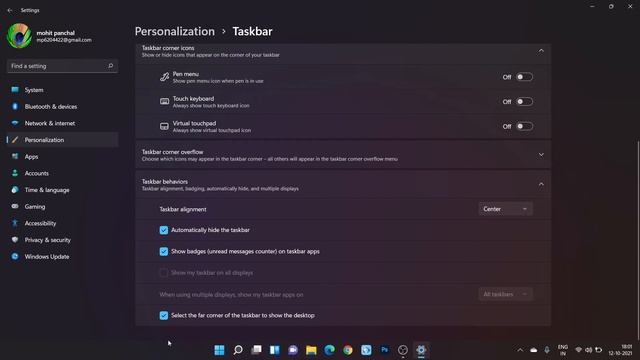Launch the Teams Chat taskbar icon
Image resolution: width=640 pixels, height=360 pixels.
(x=293, y=350)
